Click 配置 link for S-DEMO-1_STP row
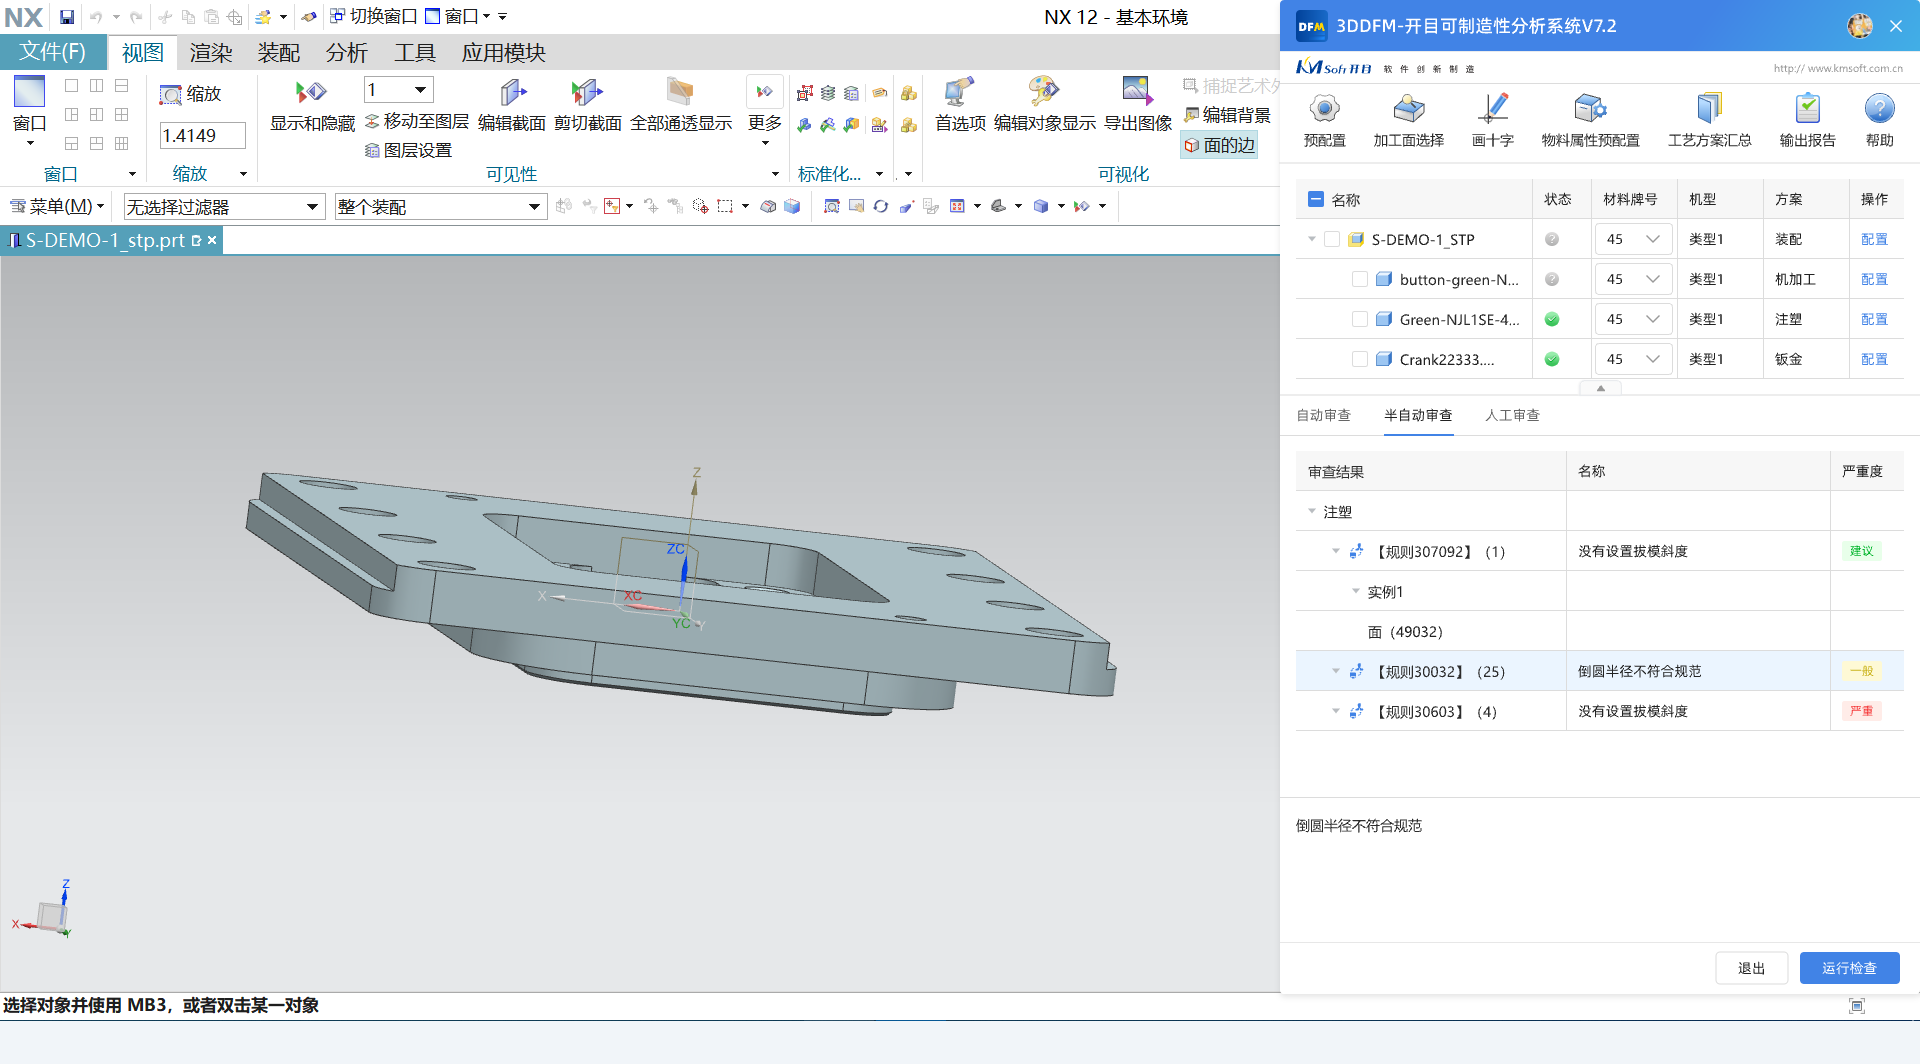1920x1064 pixels. (x=1874, y=240)
